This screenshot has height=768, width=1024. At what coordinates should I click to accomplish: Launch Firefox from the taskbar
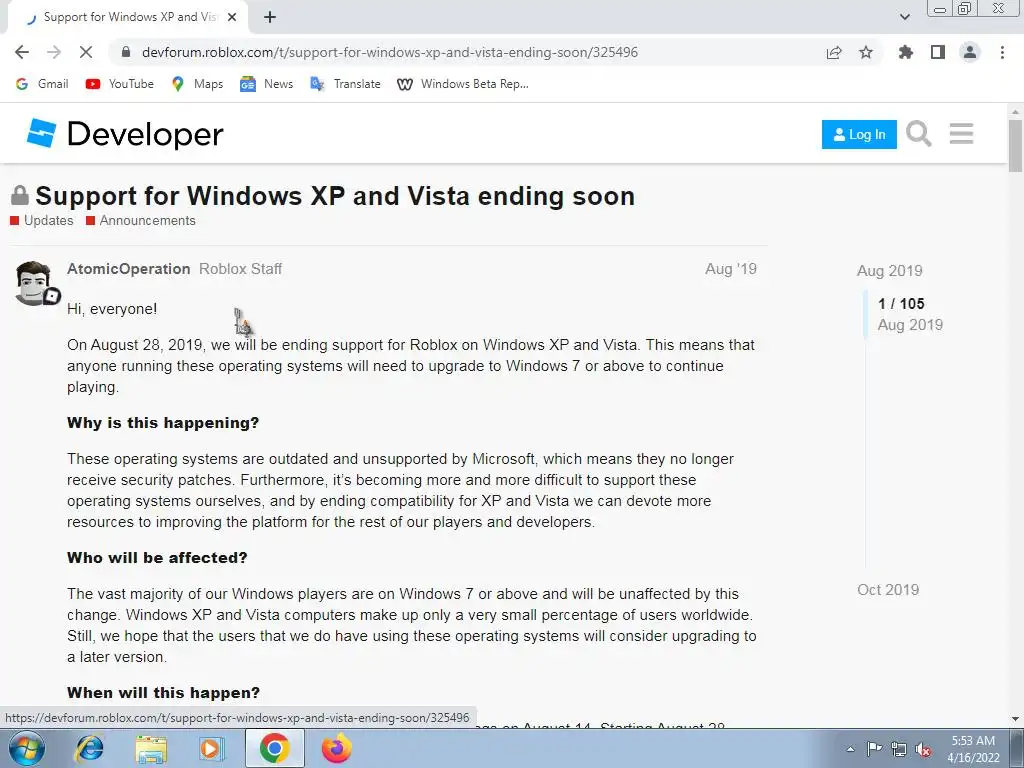337,748
